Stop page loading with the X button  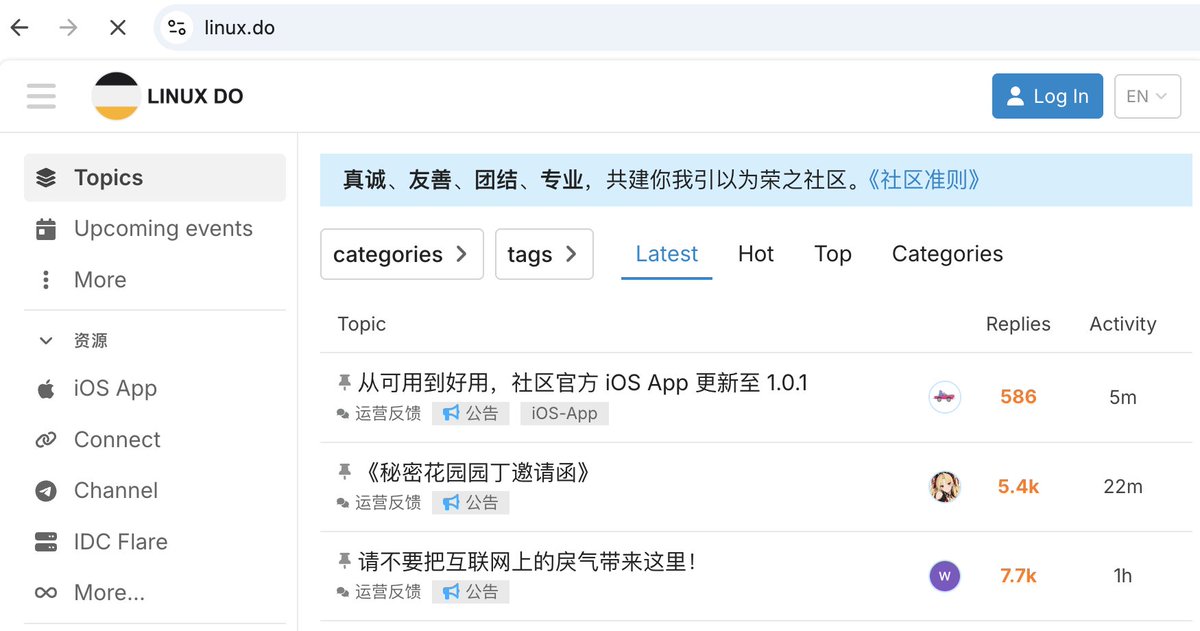(x=118, y=28)
